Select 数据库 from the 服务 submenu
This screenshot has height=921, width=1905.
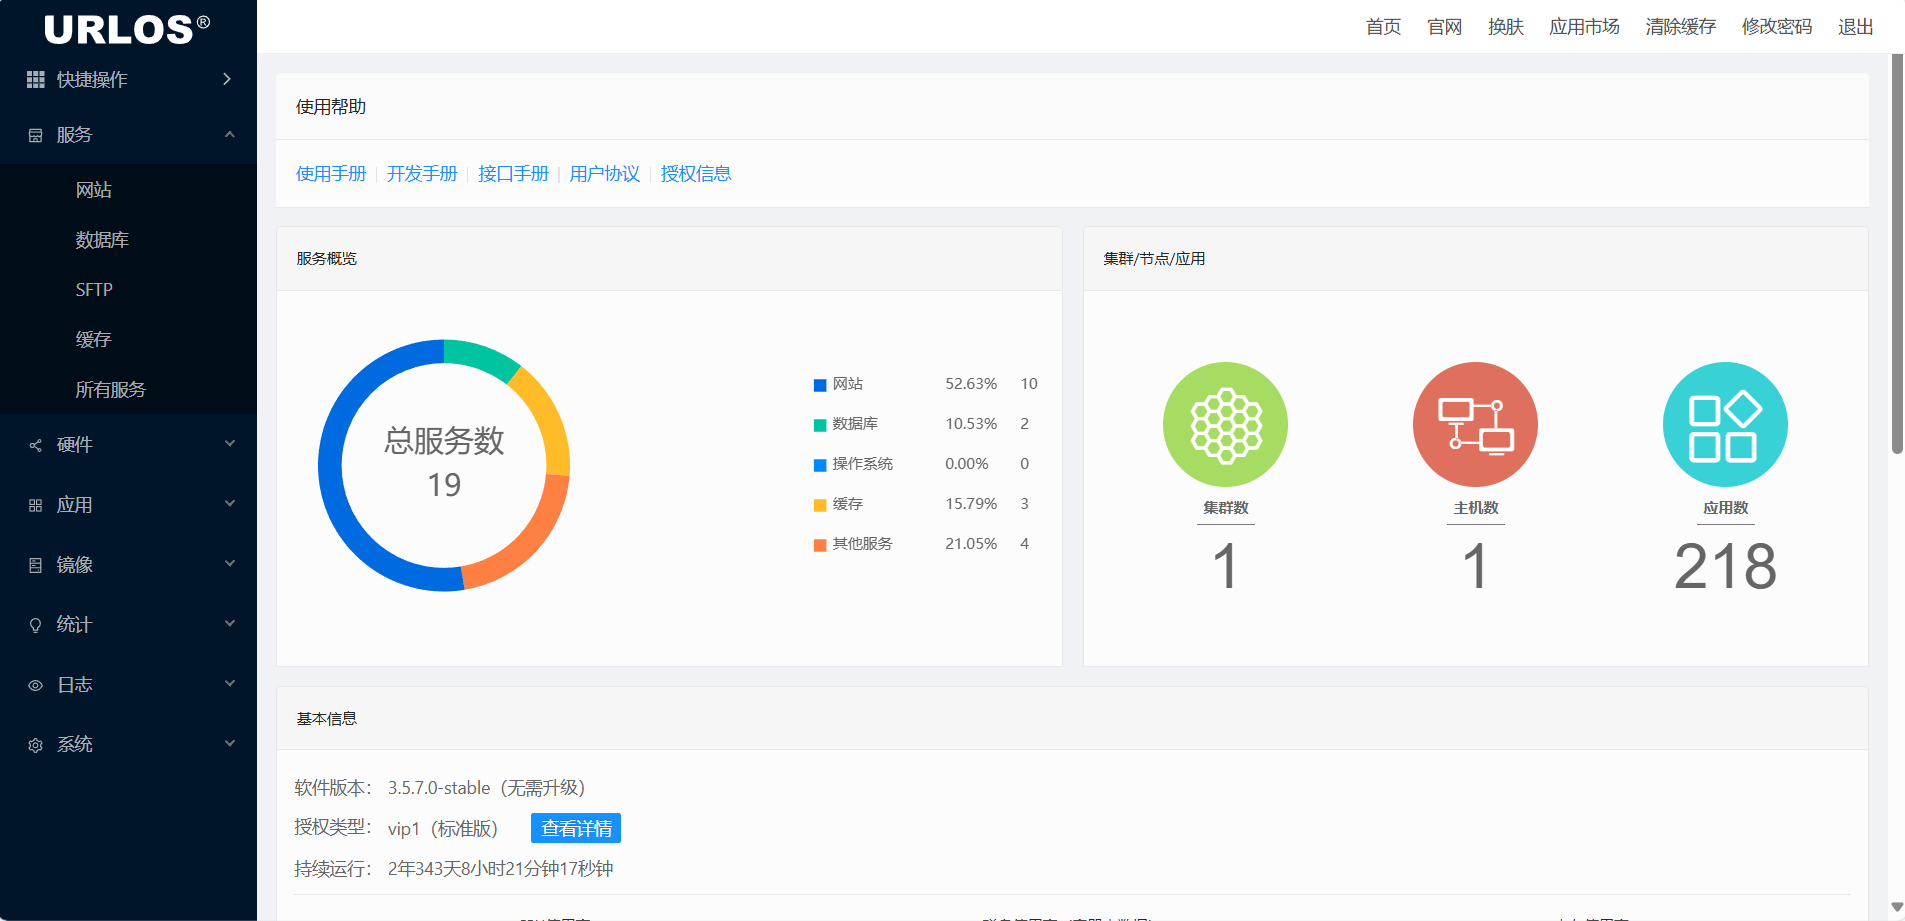pyautogui.click(x=100, y=239)
